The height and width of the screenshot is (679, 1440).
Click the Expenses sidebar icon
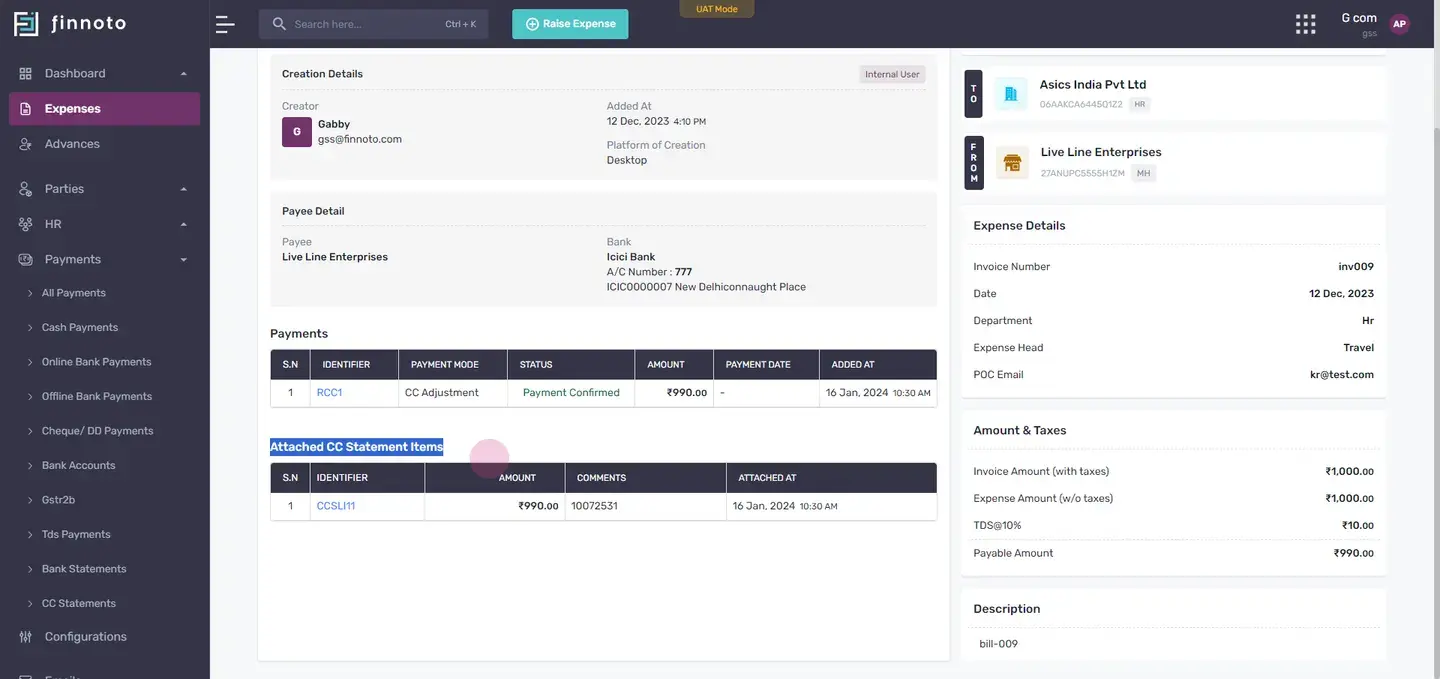(x=26, y=109)
